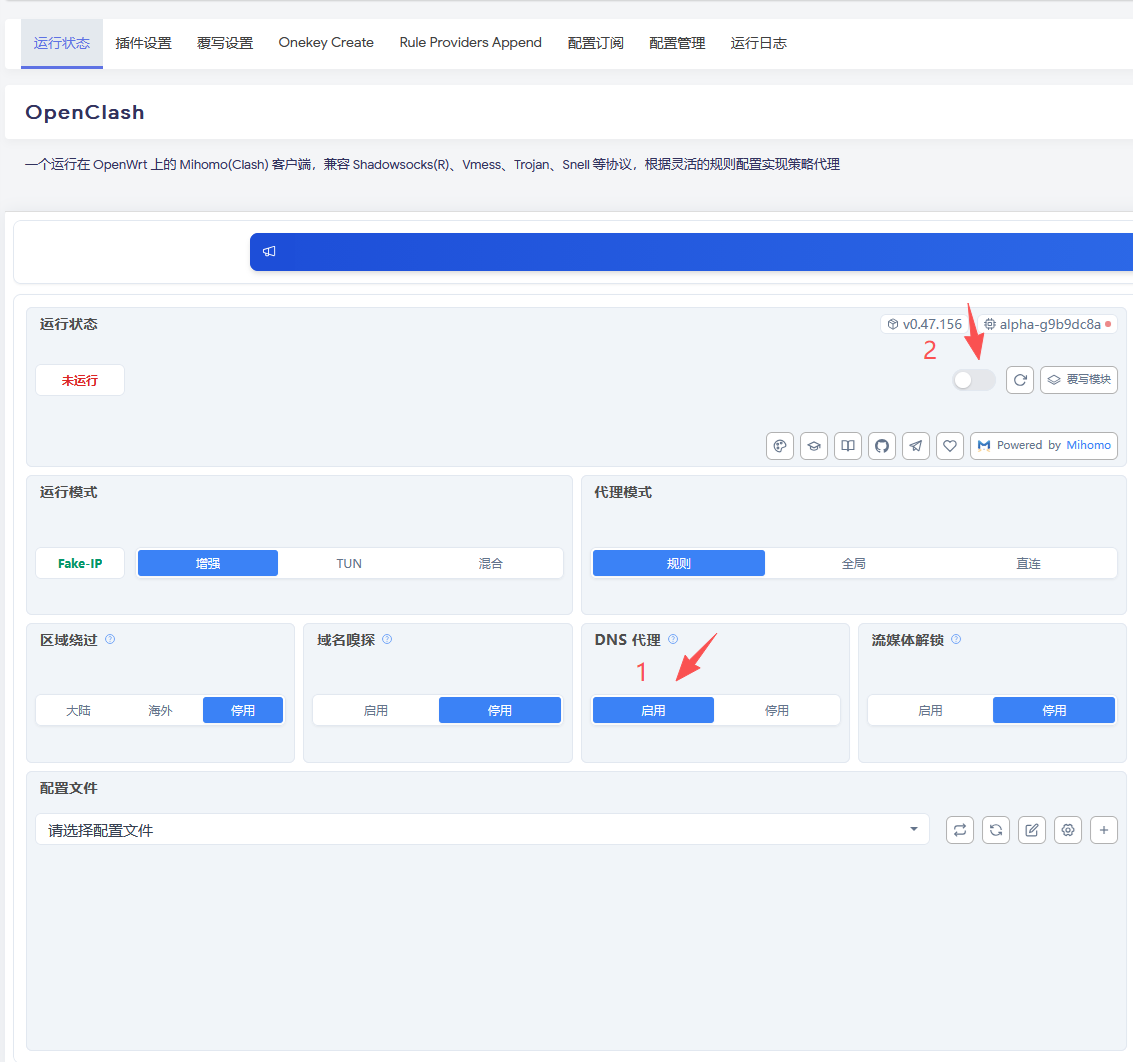Switch to the 插件设置 tab
1133x1062 pixels.
144,43
